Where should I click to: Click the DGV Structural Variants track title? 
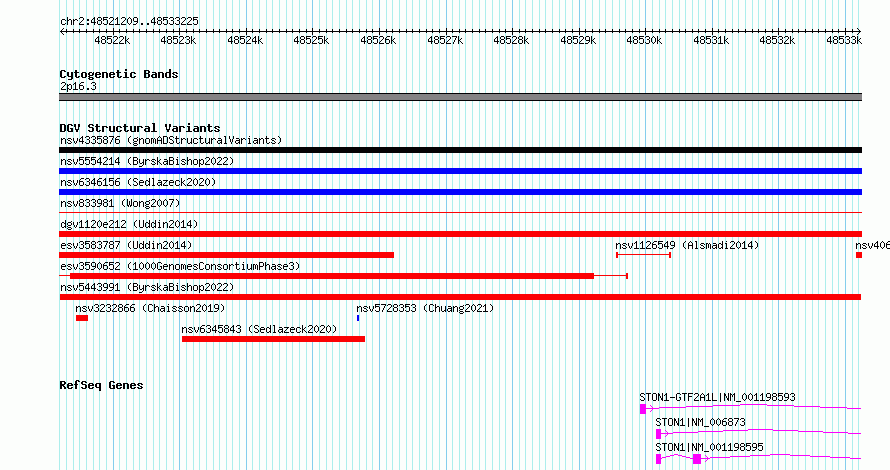[140, 128]
